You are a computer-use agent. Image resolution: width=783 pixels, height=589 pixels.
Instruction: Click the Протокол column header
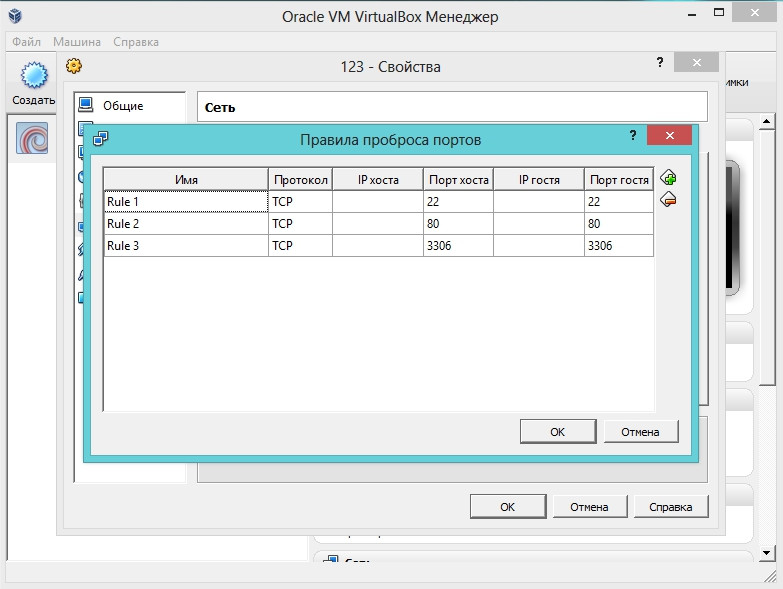tap(300, 179)
